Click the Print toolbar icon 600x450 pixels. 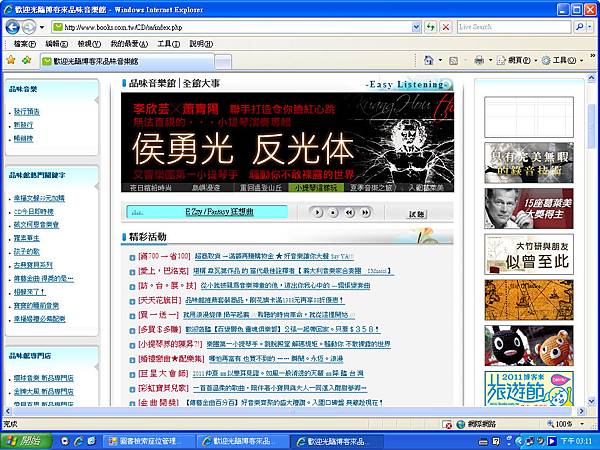tap(479, 60)
